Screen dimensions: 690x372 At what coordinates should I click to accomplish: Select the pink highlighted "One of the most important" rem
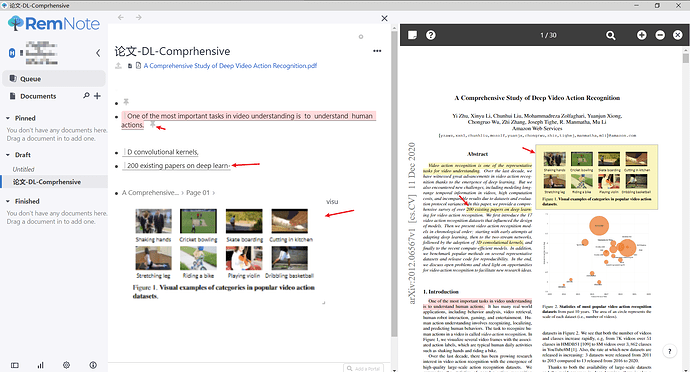(249, 120)
